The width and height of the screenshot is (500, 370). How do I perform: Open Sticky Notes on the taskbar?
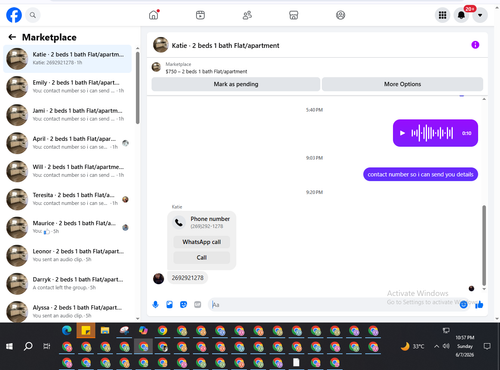point(86,331)
